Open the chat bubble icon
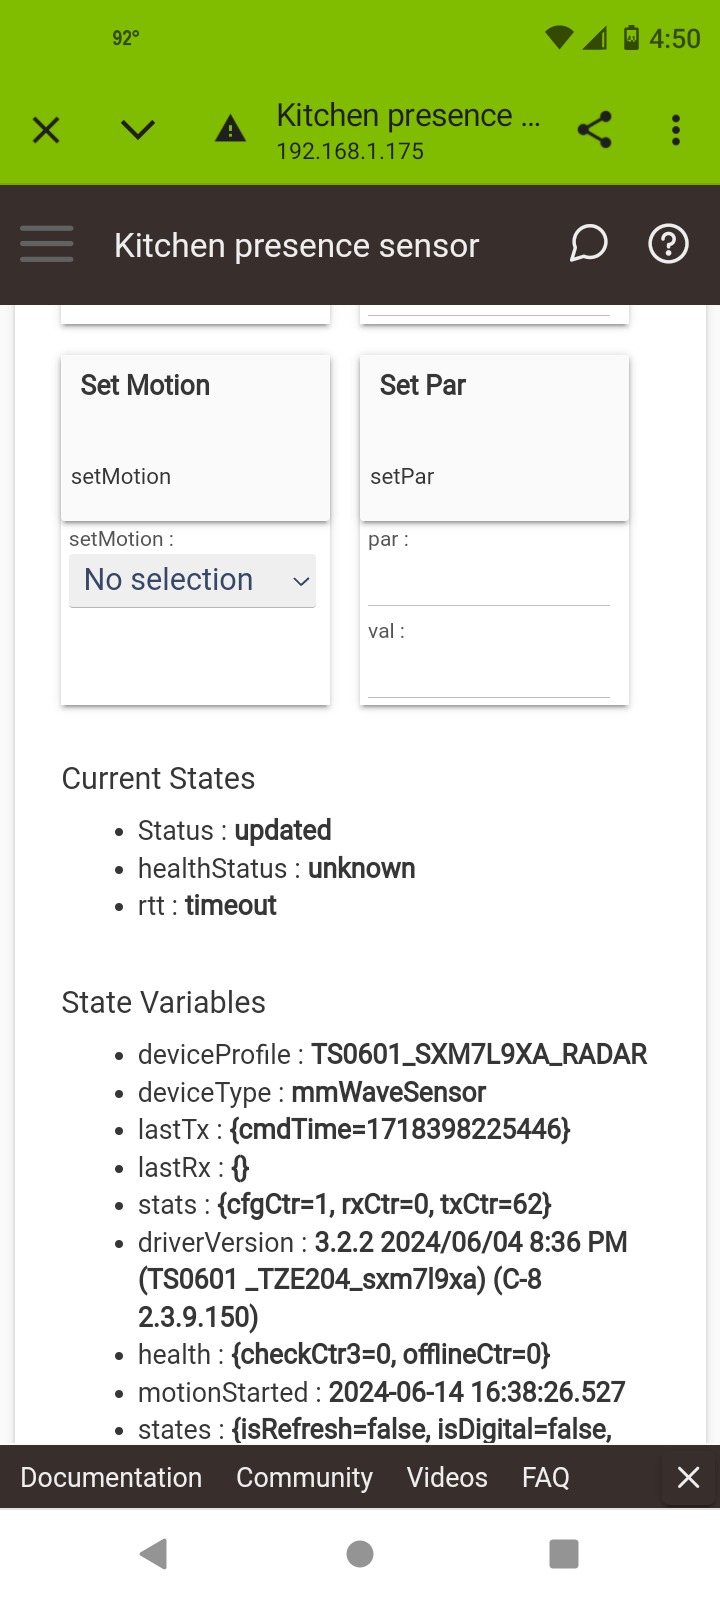The image size is (720, 1600). [589, 243]
